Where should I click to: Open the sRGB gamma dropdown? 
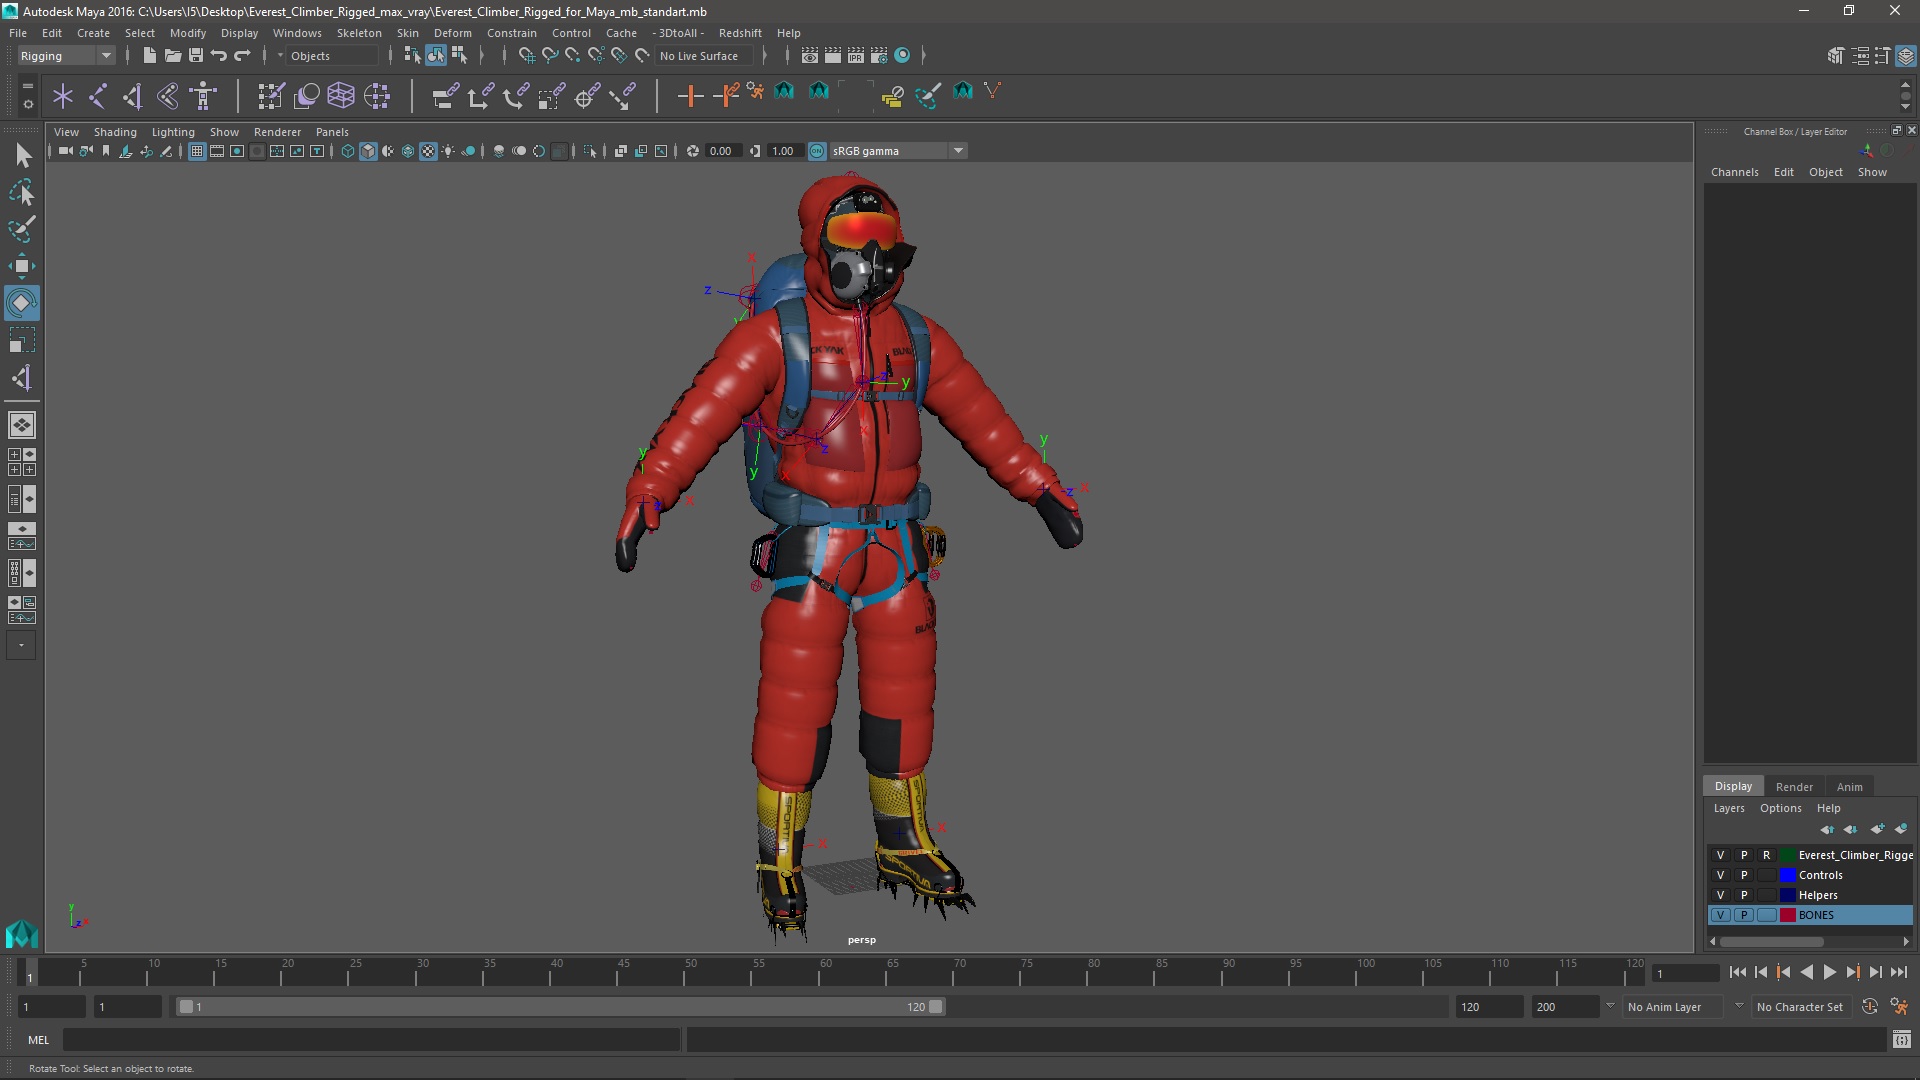tap(898, 151)
